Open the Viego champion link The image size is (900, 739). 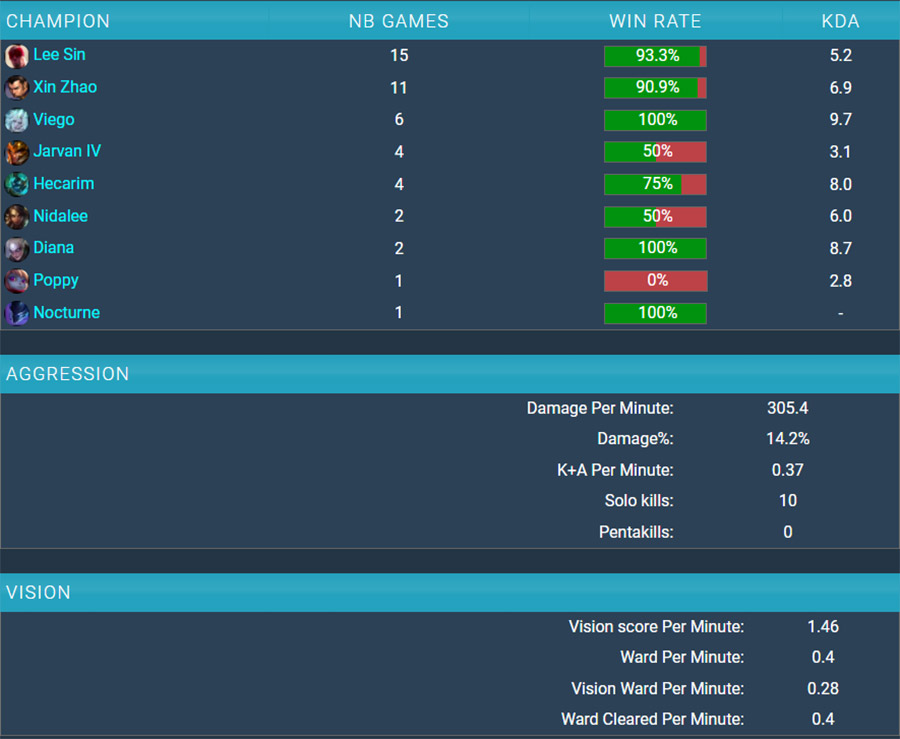pyautogui.click(x=54, y=119)
